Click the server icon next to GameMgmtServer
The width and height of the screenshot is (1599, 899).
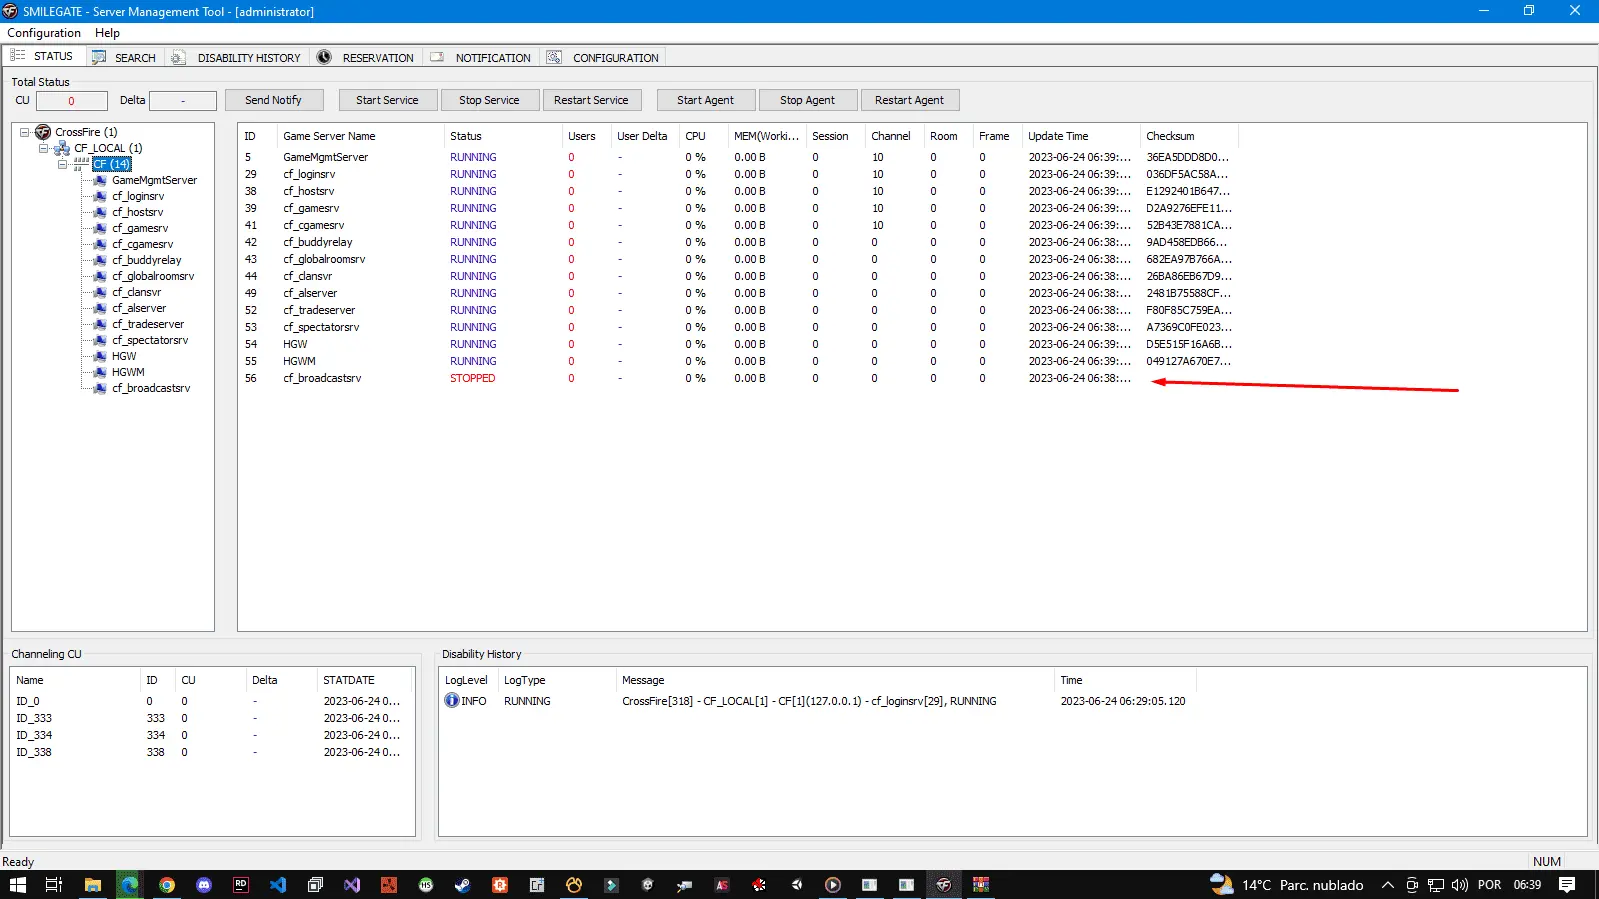coord(100,180)
